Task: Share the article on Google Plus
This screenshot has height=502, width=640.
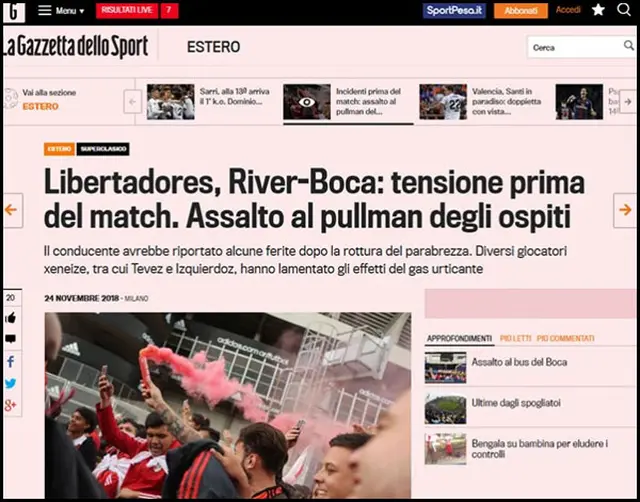Action: point(11,405)
